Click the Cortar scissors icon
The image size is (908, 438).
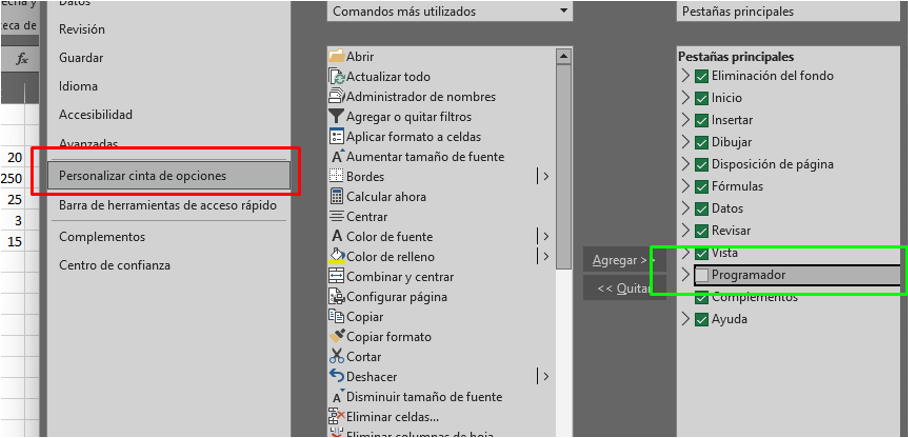pyautogui.click(x=337, y=357)
